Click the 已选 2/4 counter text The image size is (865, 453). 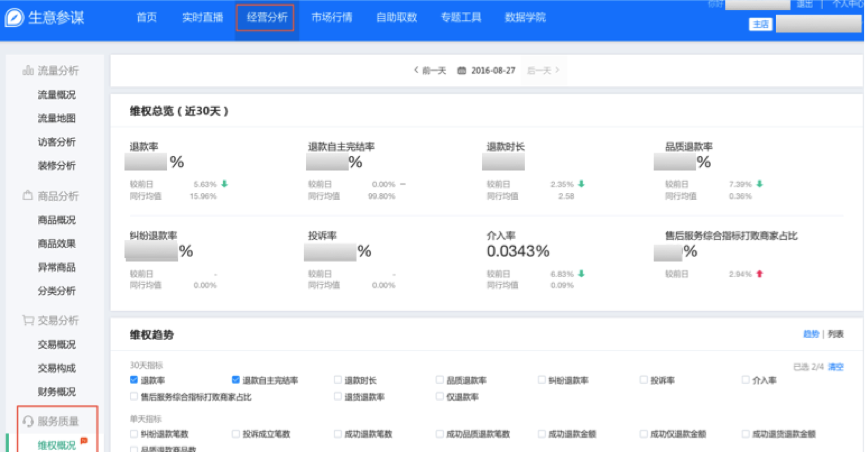808,367
